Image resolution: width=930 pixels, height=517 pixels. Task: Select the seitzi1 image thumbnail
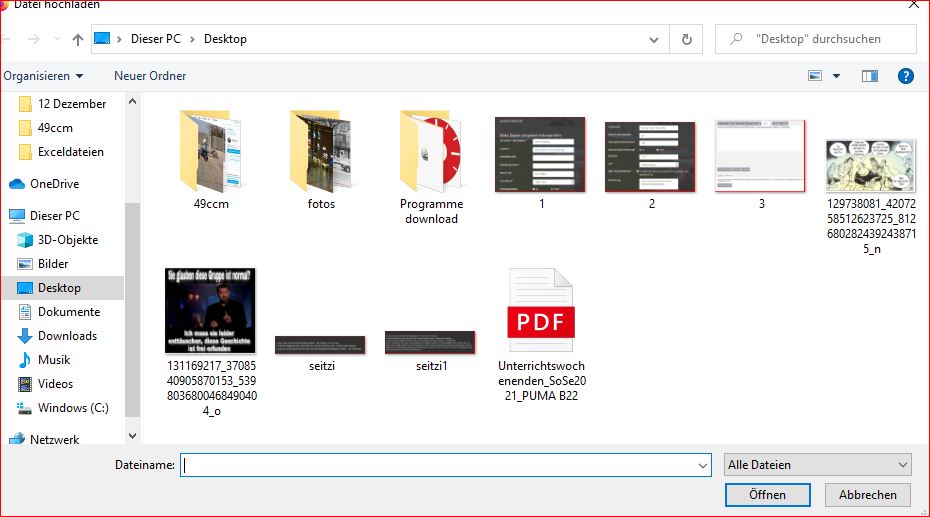pos(431,343)
